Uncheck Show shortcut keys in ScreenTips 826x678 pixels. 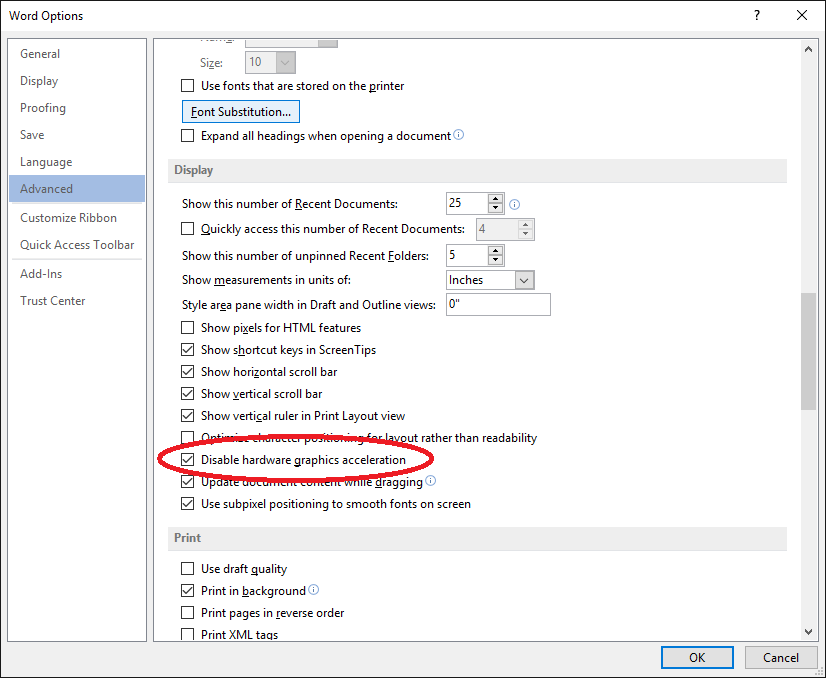(x=188, y=349)
